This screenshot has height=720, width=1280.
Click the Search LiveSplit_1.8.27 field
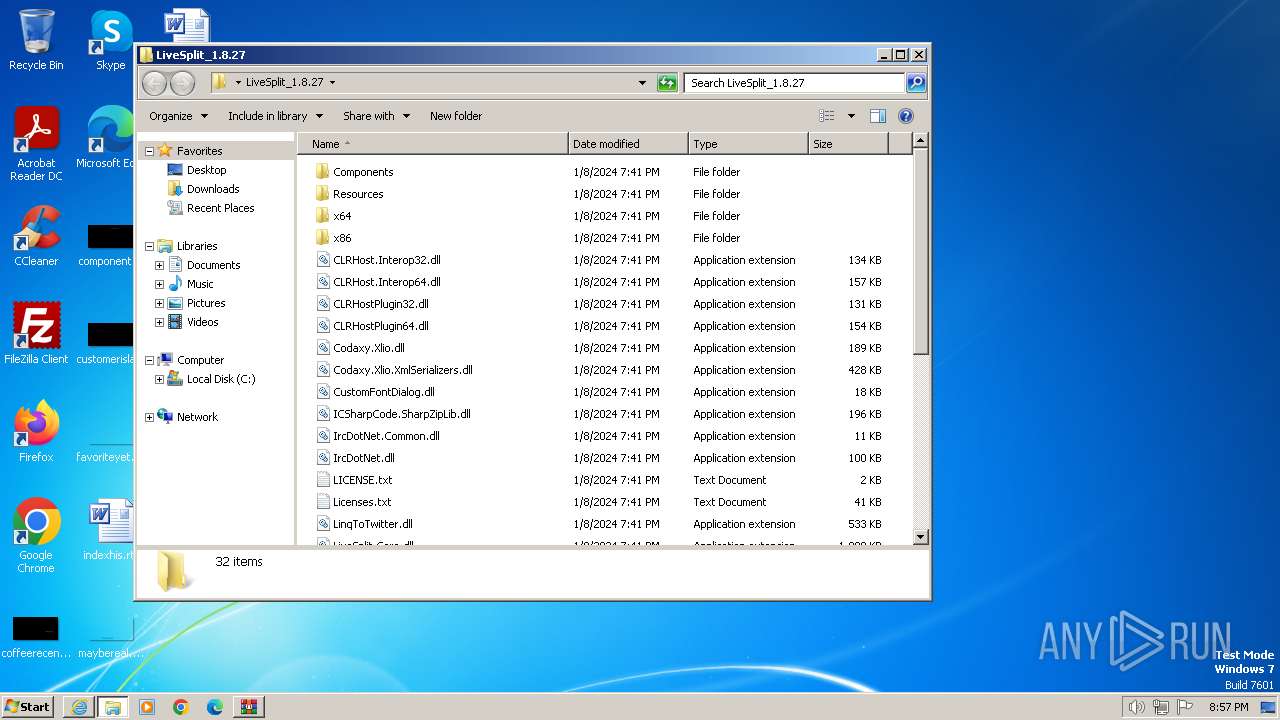click(x=795, y=83)
